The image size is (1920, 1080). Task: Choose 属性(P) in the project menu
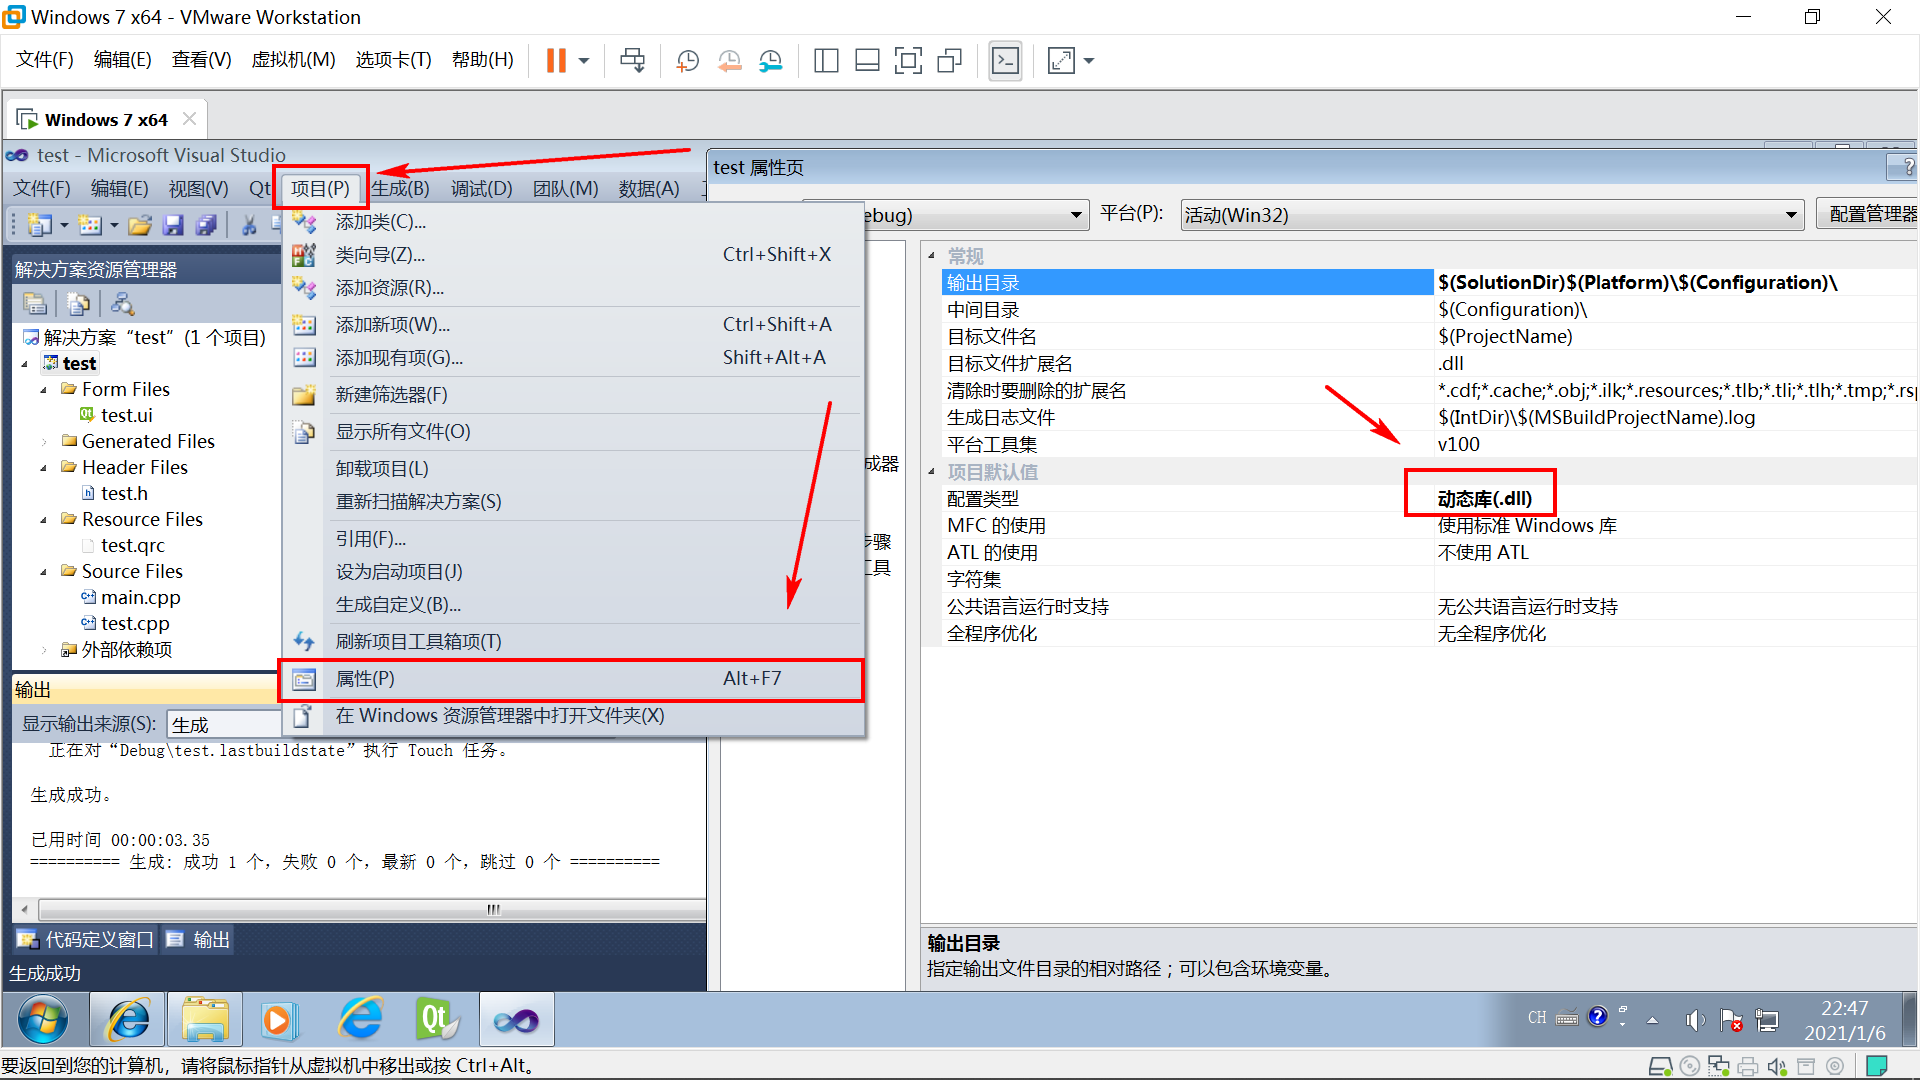point(365,679)
